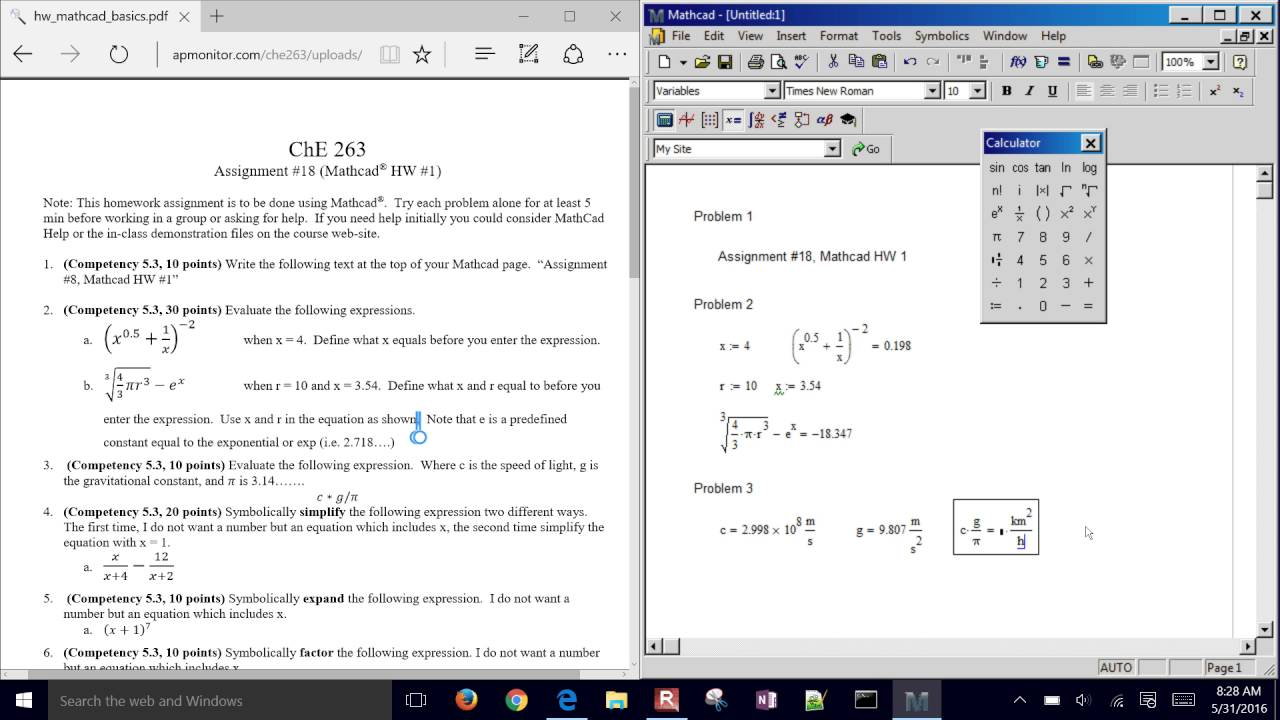Click the New worksheet icon in Mathcad
This screenshot has height=720, width=1280.
[x=664, y=62]
